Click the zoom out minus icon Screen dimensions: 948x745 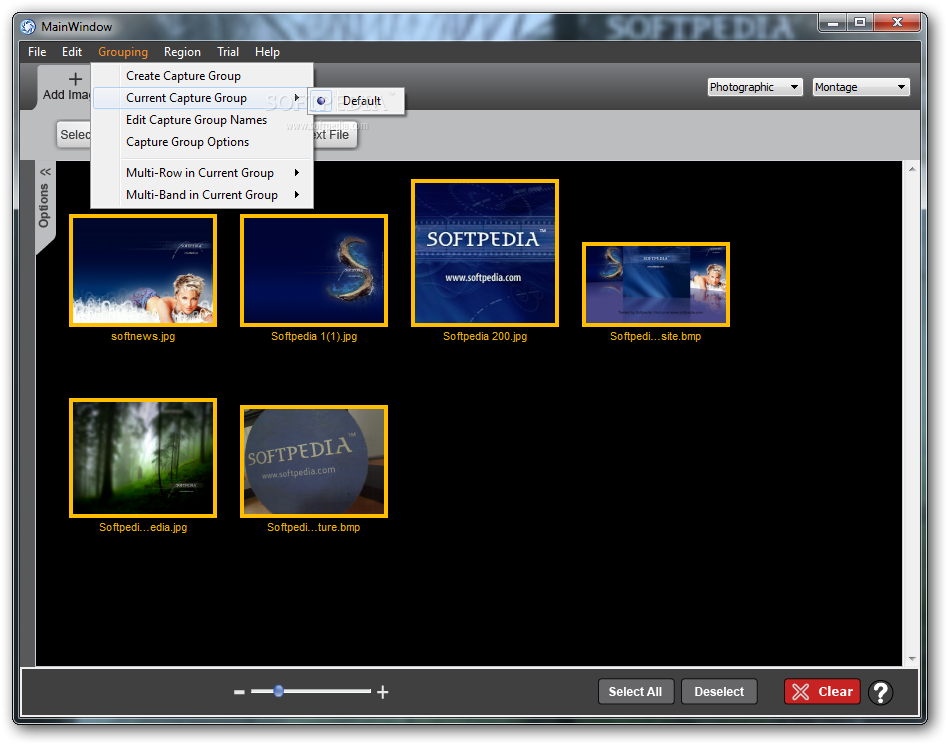(x=239, y=692)
